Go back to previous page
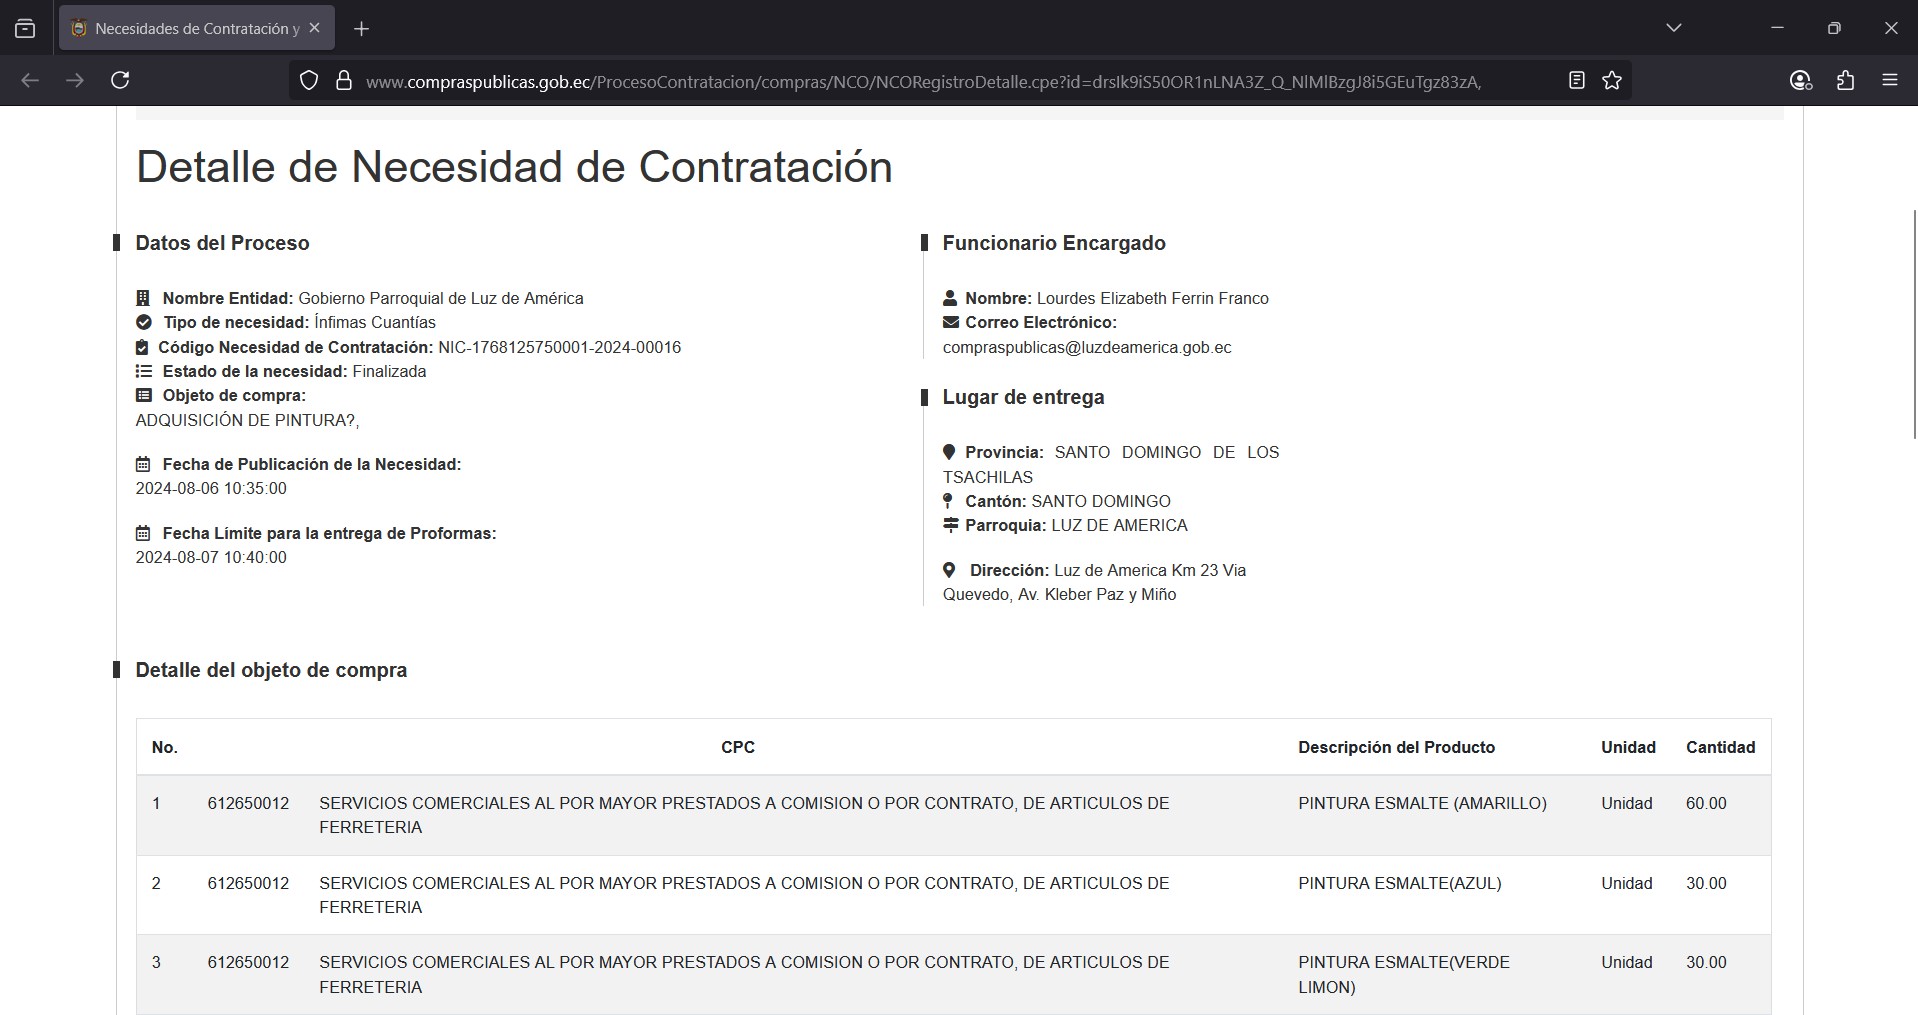 tap(30, 80)
